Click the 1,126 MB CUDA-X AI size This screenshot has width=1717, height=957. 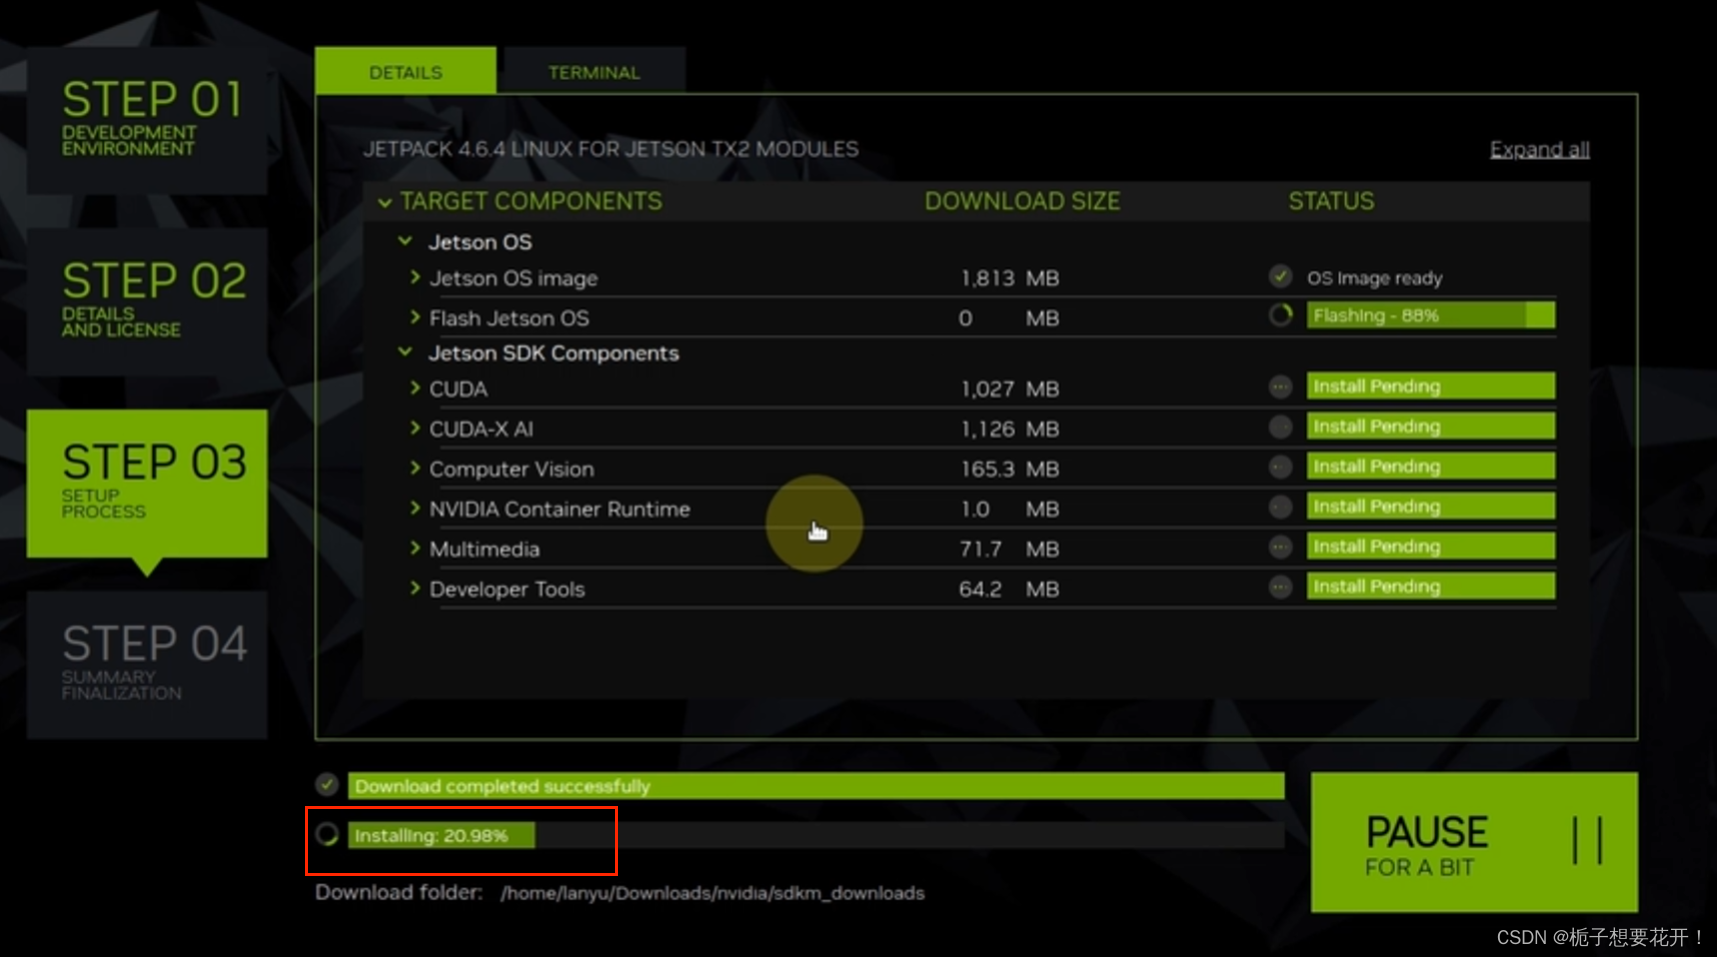1010,429
